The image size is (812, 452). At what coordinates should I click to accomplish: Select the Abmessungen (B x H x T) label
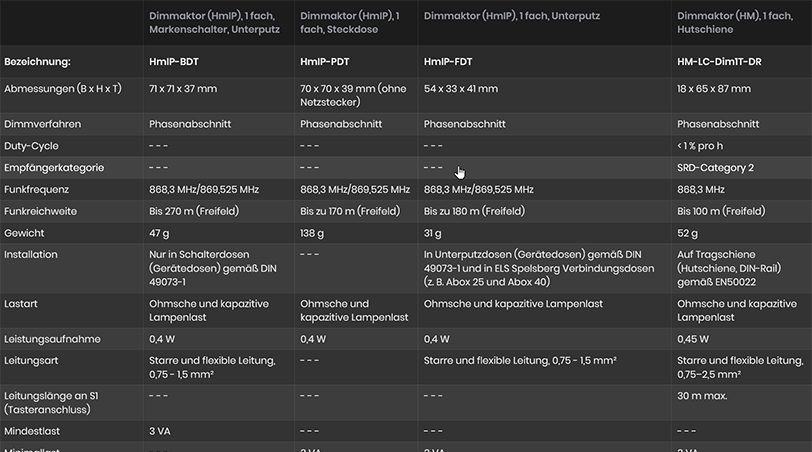point(63,89)
